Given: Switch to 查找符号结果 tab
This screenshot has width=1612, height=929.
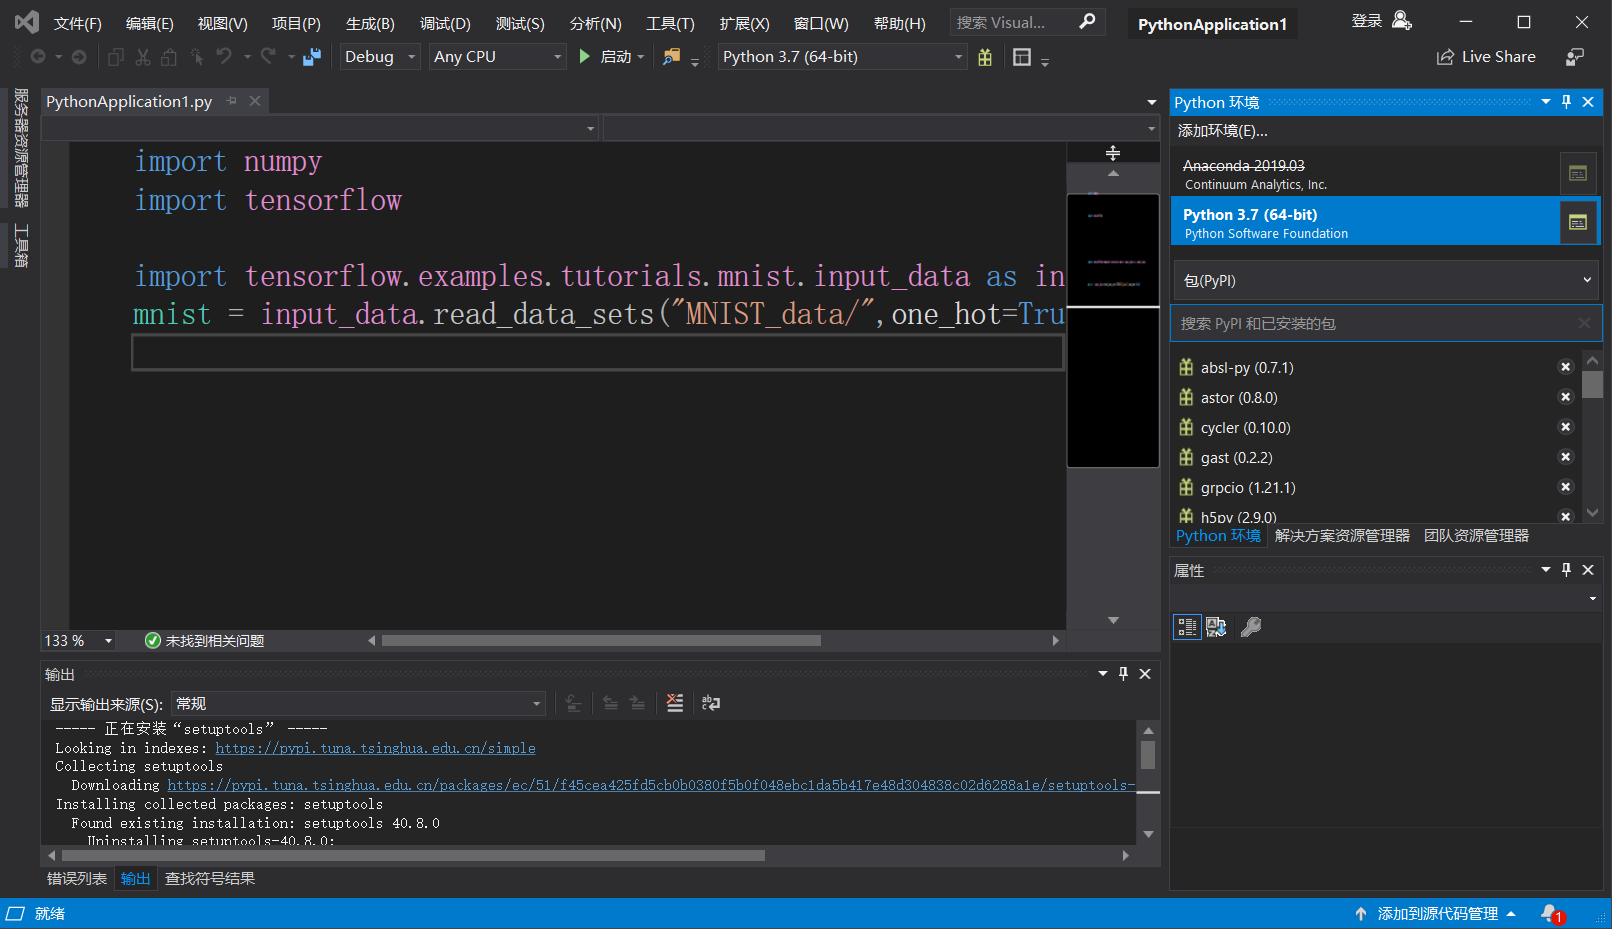Looking at the screenshot, I should click(x=210, y=878).
